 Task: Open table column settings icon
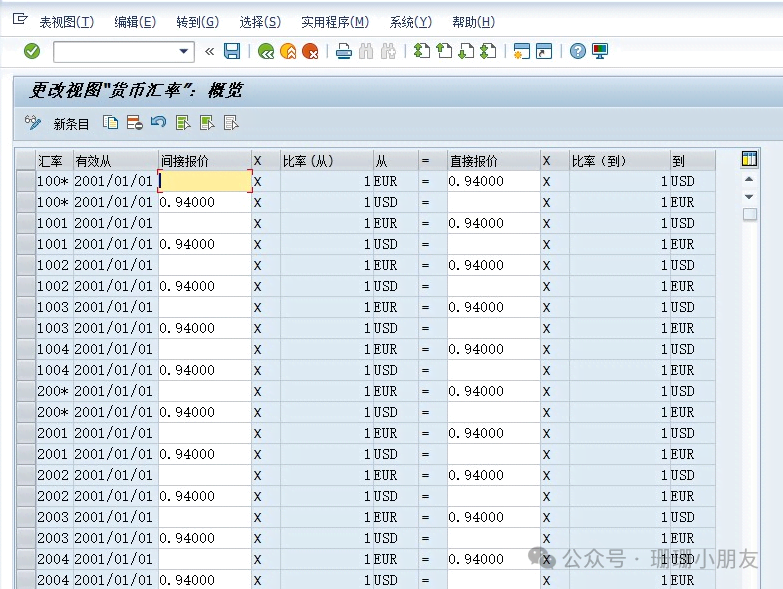(x=749, y=160)
